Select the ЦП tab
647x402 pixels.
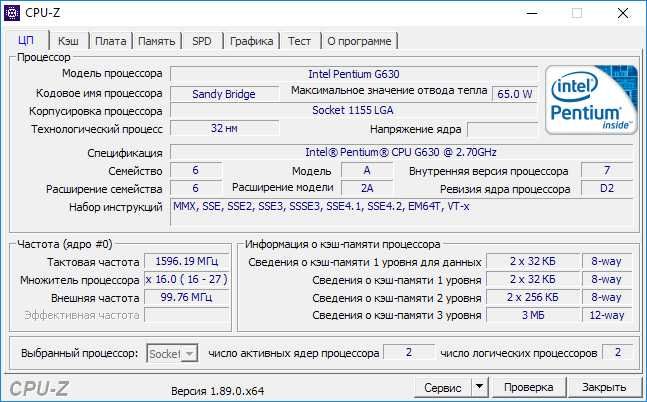(26, 40)
